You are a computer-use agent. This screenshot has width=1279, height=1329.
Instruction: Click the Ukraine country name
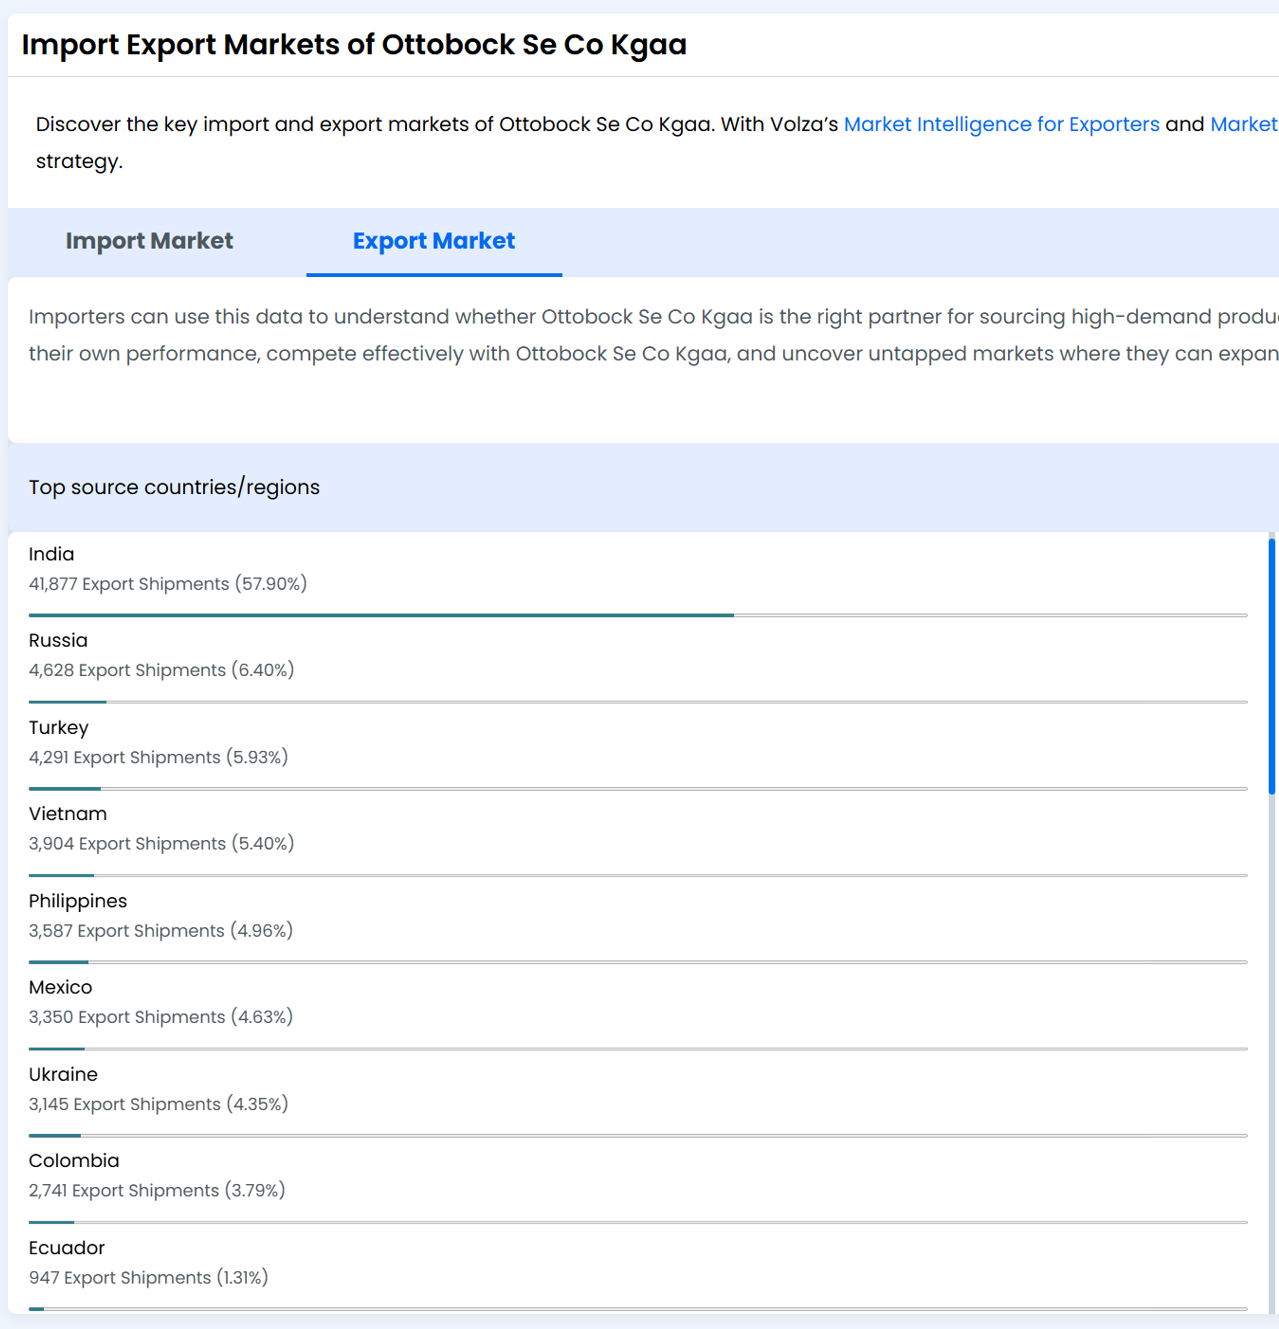[x=63, y=1074]
